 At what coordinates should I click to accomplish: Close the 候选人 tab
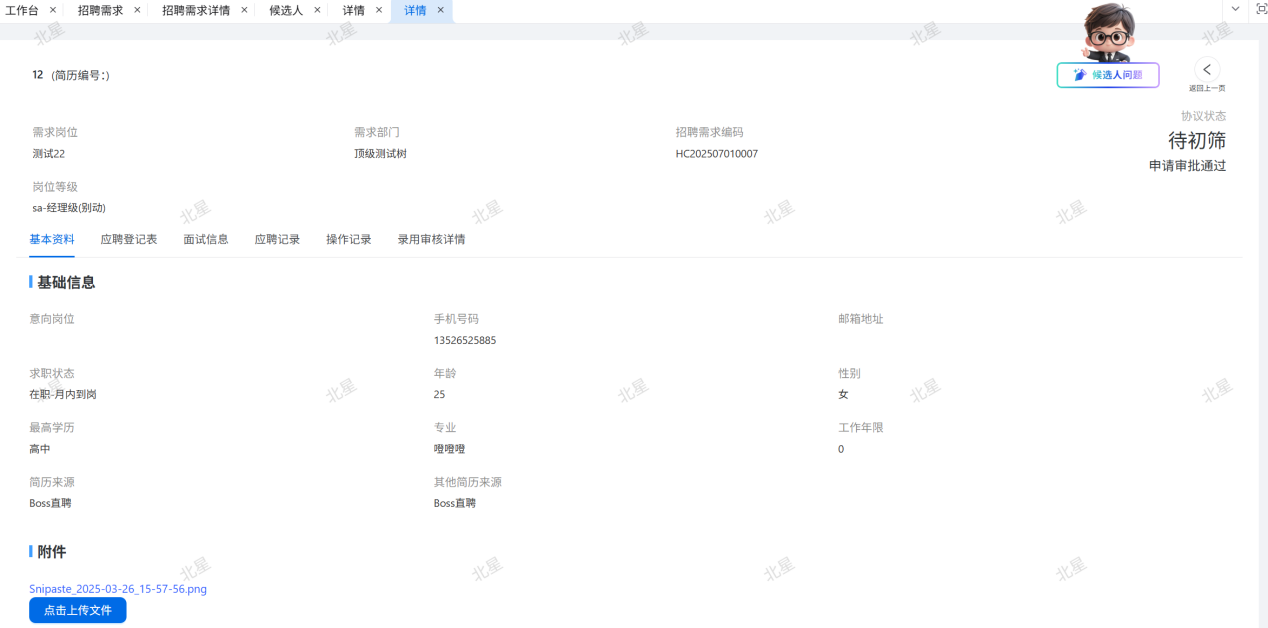tap(317, 10)
